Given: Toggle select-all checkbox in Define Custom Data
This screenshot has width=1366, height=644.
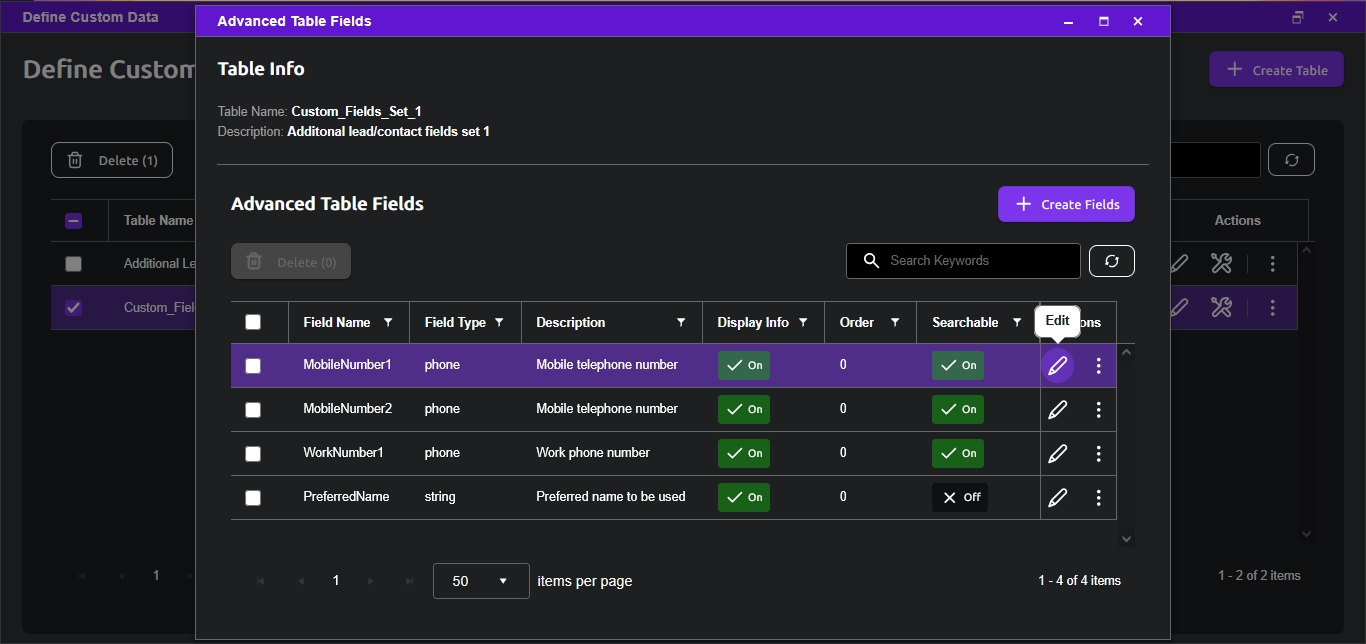Looking at the screenshot, I should [73, 221].
